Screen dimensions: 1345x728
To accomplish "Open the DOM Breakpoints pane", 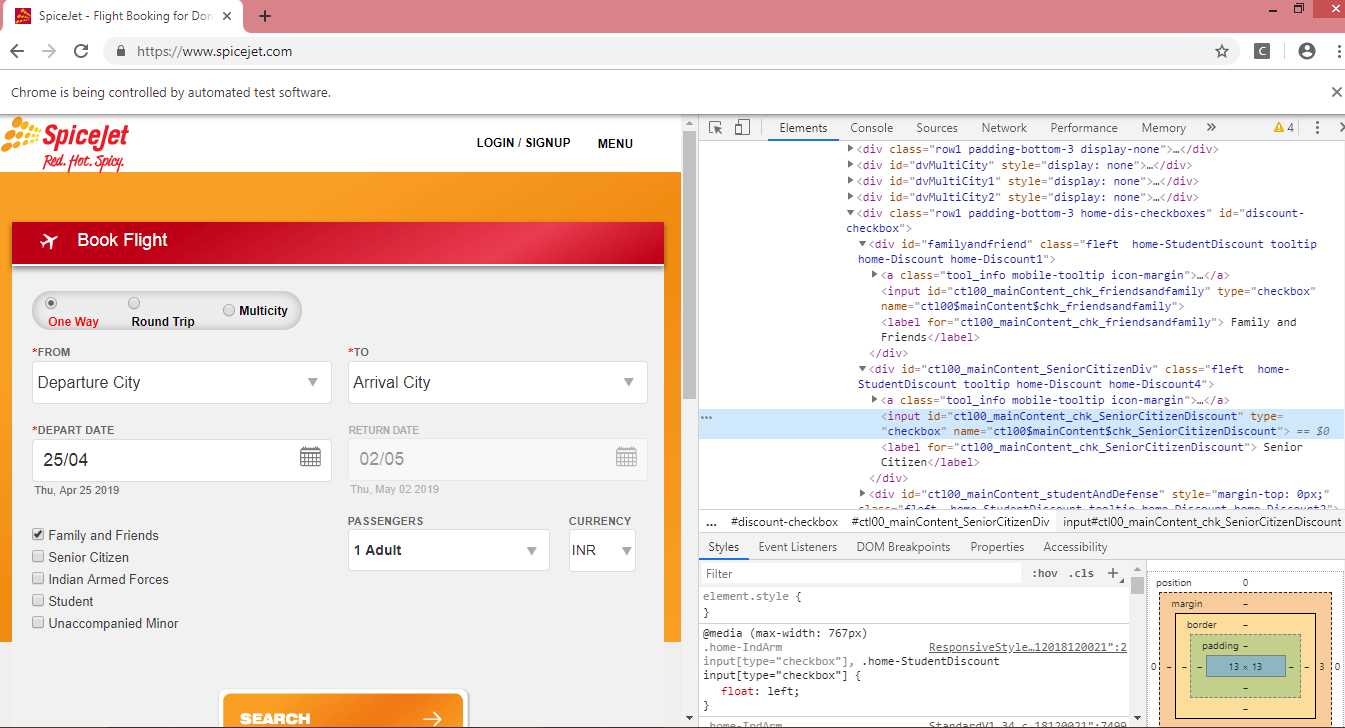I will [x=903, y=547].
